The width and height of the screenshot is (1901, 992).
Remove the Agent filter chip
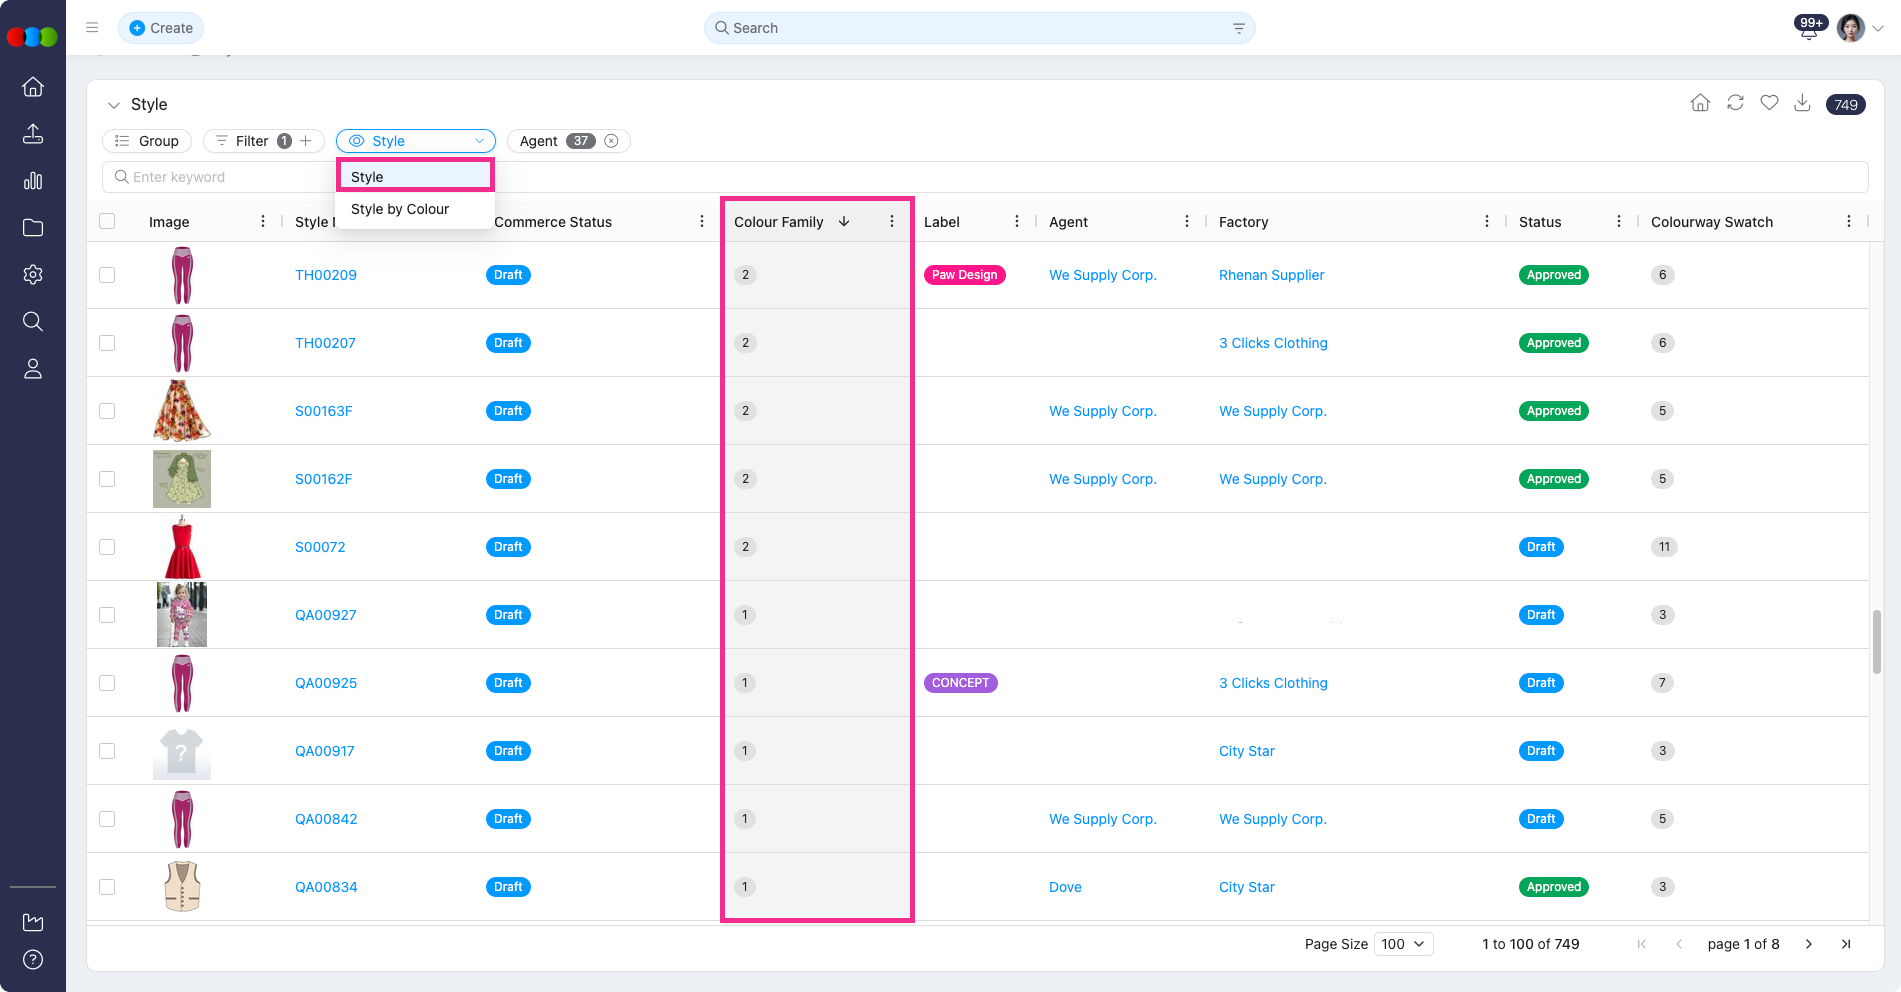[611, 141]
